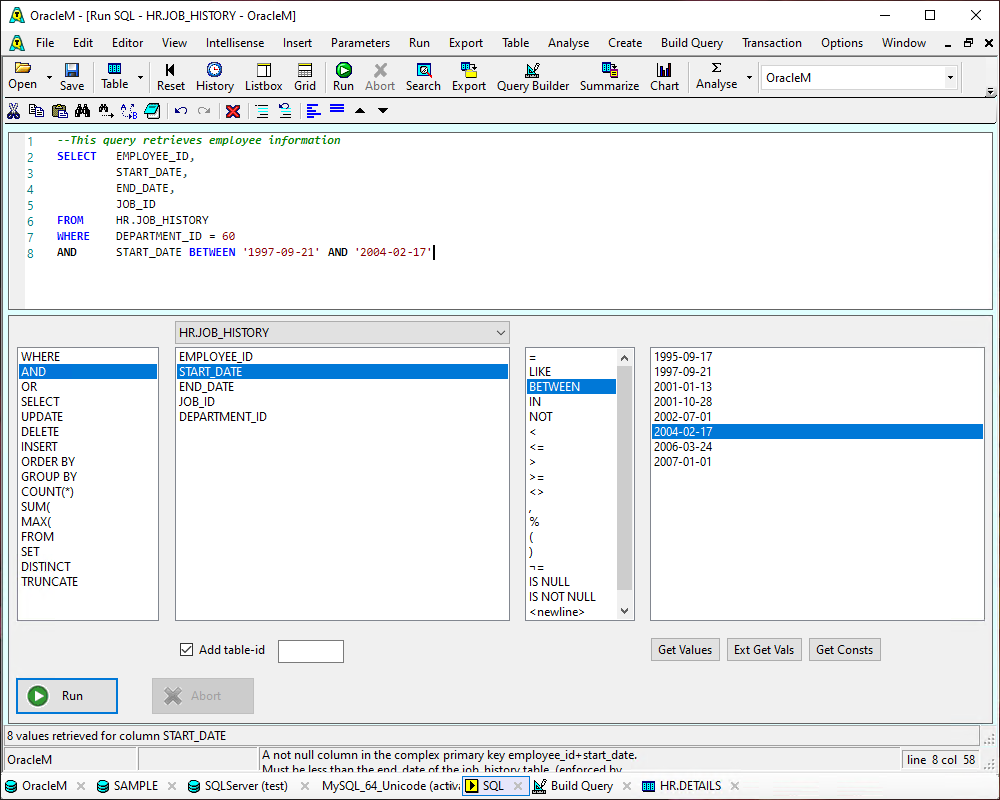Viewport: 1000px width, 800px height.
Task: Select EMPLOYEE_ID in the column list
Action: 342,357
